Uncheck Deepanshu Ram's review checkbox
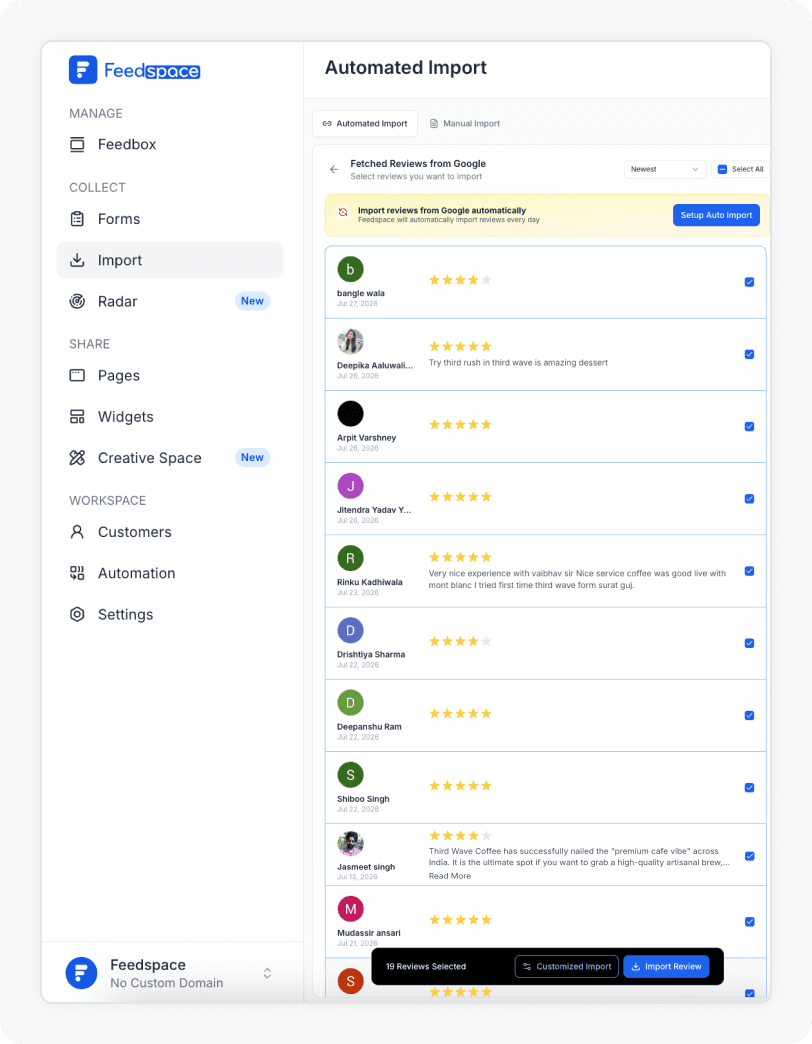 click(x=749, y=716)
